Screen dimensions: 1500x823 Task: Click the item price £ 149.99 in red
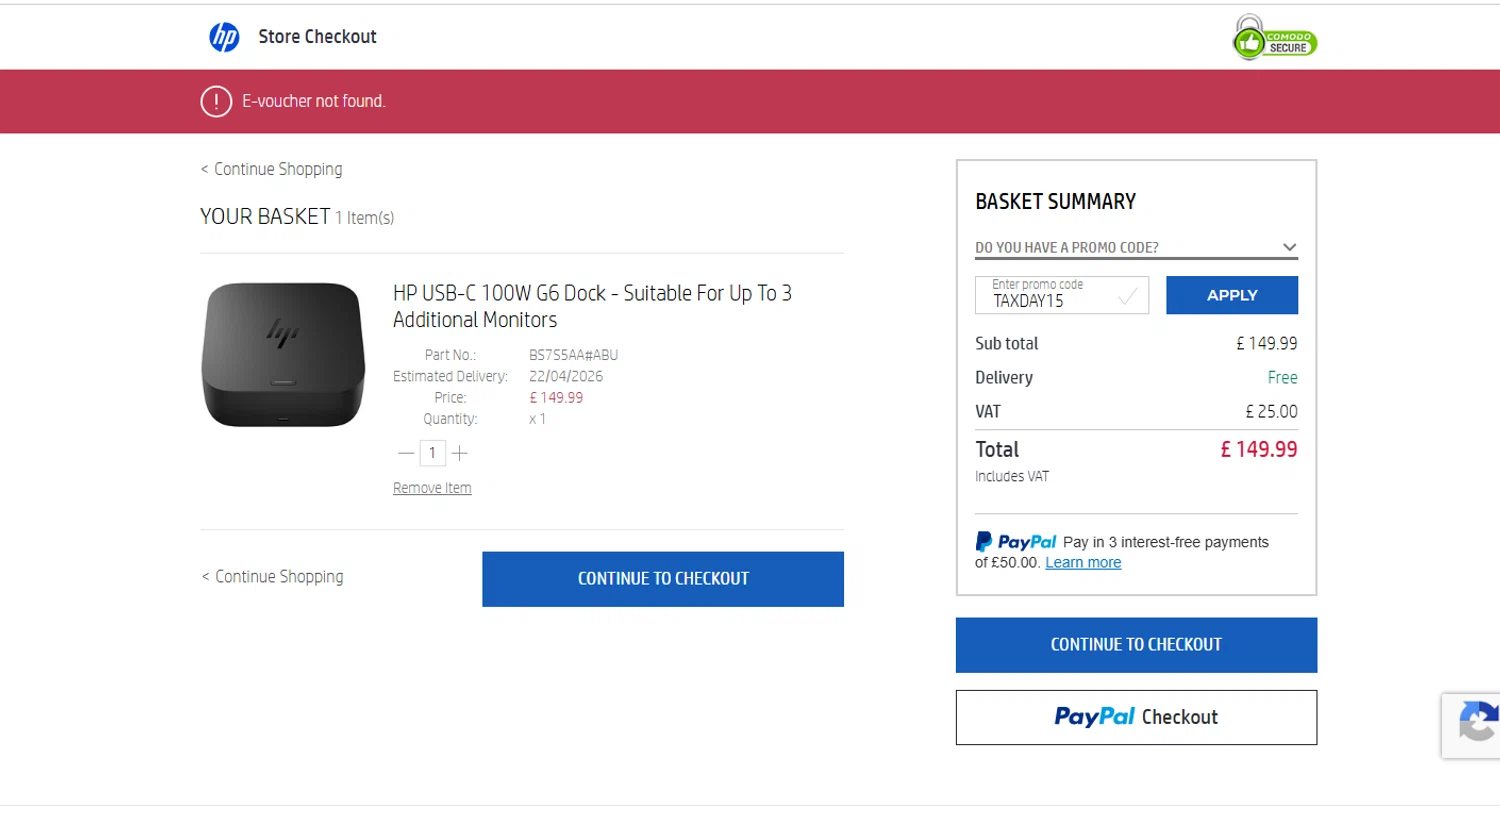[x=556, y=398]
